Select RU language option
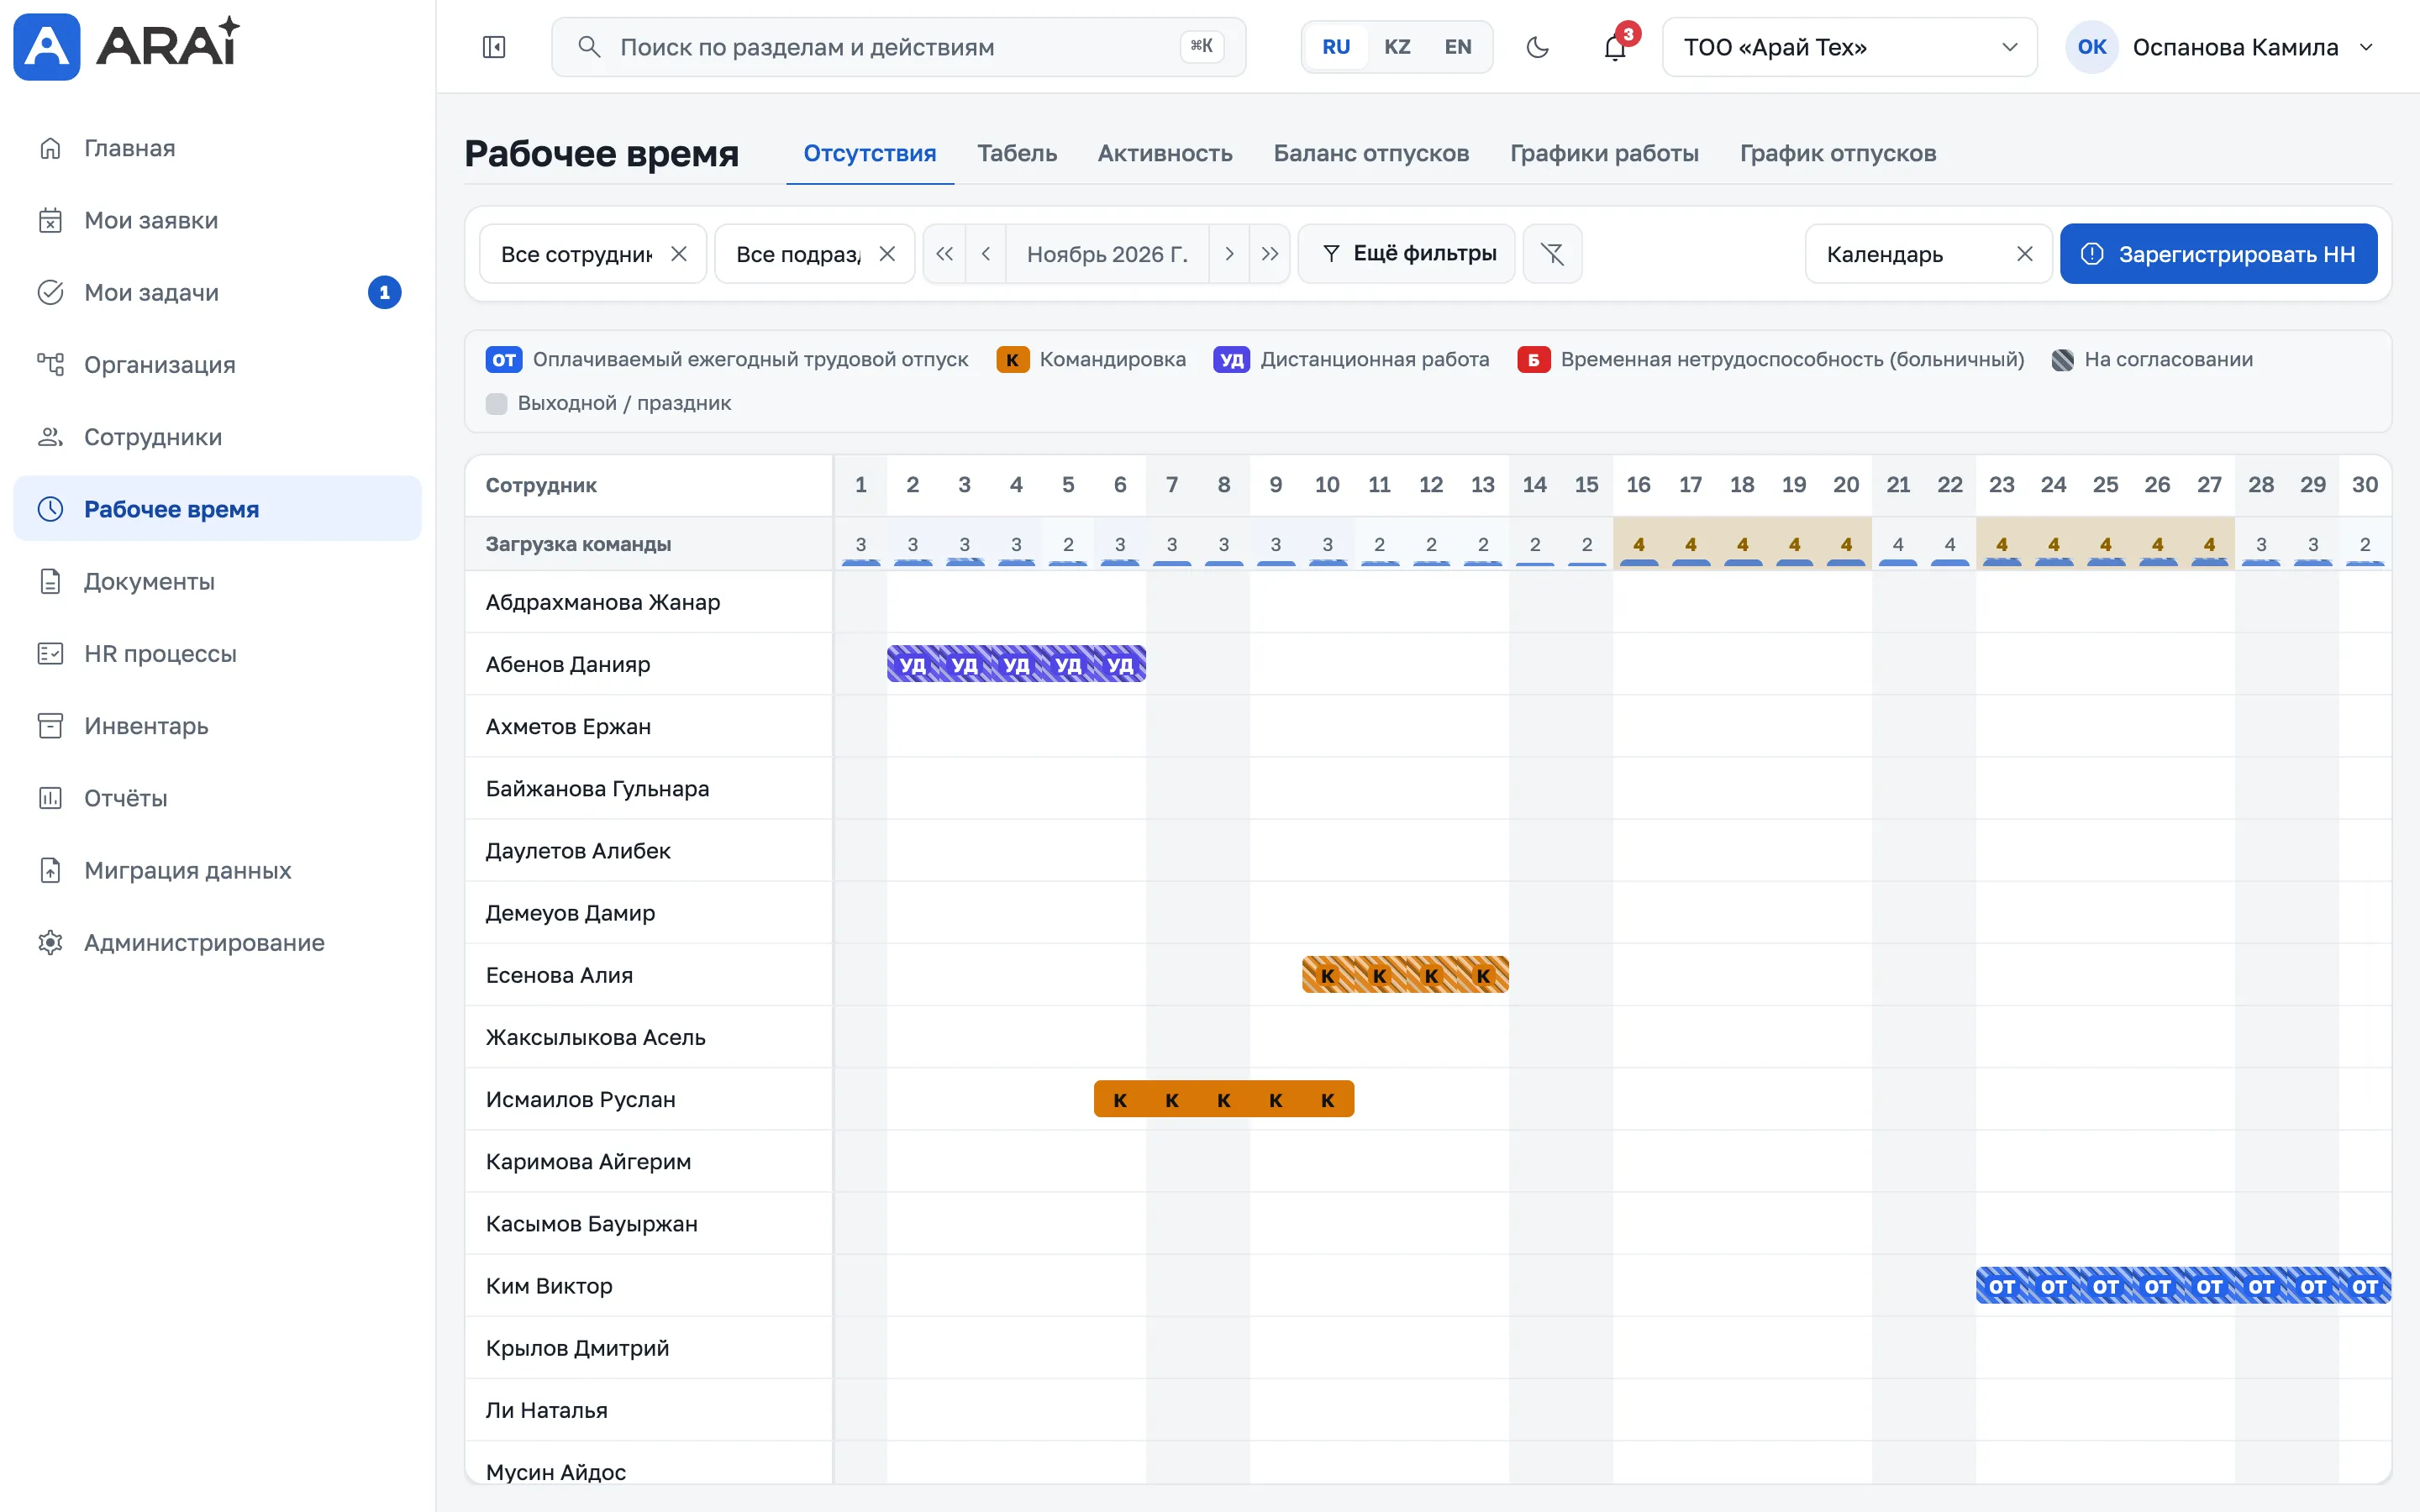 click(x=1336, y=47)
